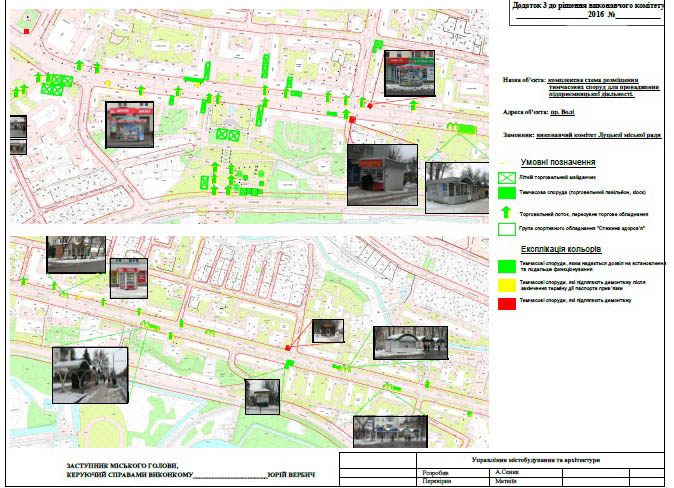674x488 pixels.
Task: Click the red square marker on lower map road
Action: (x=289, y=348)
